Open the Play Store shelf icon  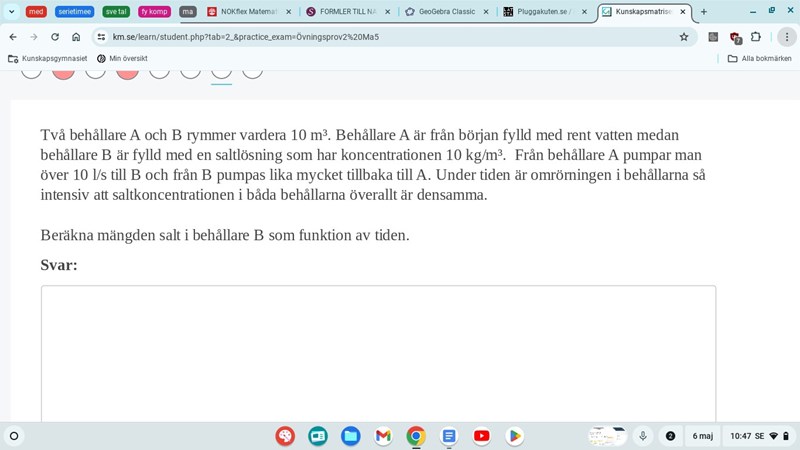click(514, 436)
